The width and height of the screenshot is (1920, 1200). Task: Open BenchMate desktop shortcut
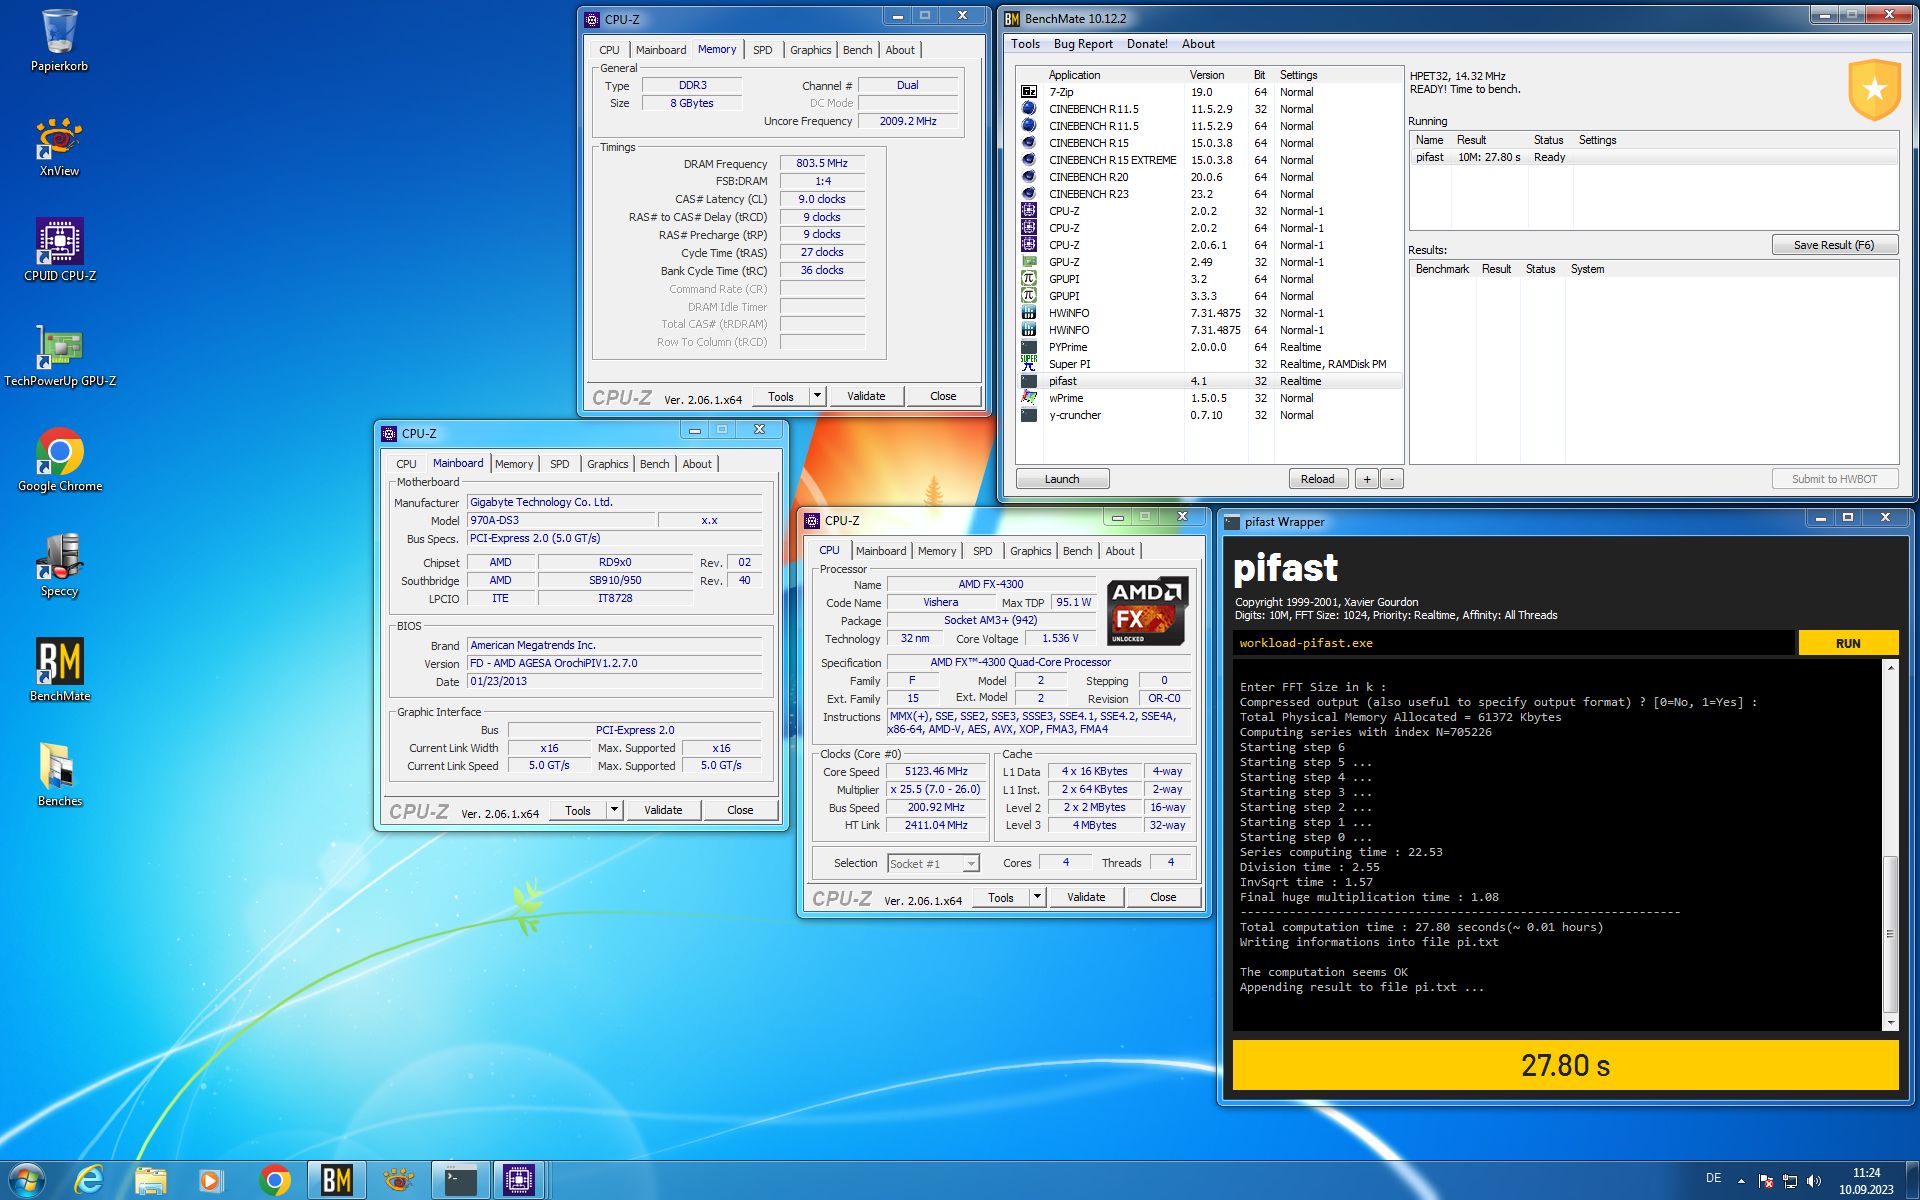[59, 671]
